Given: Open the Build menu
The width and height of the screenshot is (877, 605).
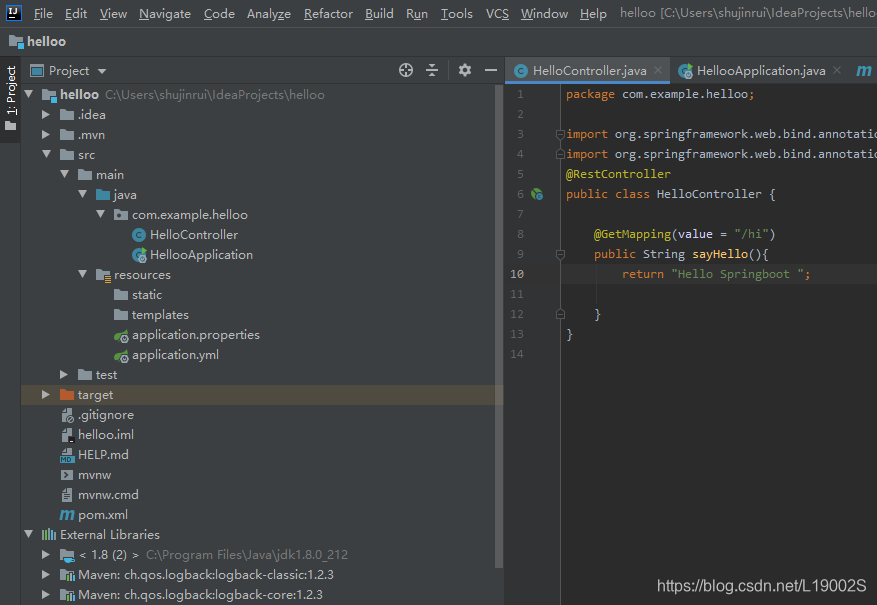Looking at the screenshot, I should (x=379, y=13).
